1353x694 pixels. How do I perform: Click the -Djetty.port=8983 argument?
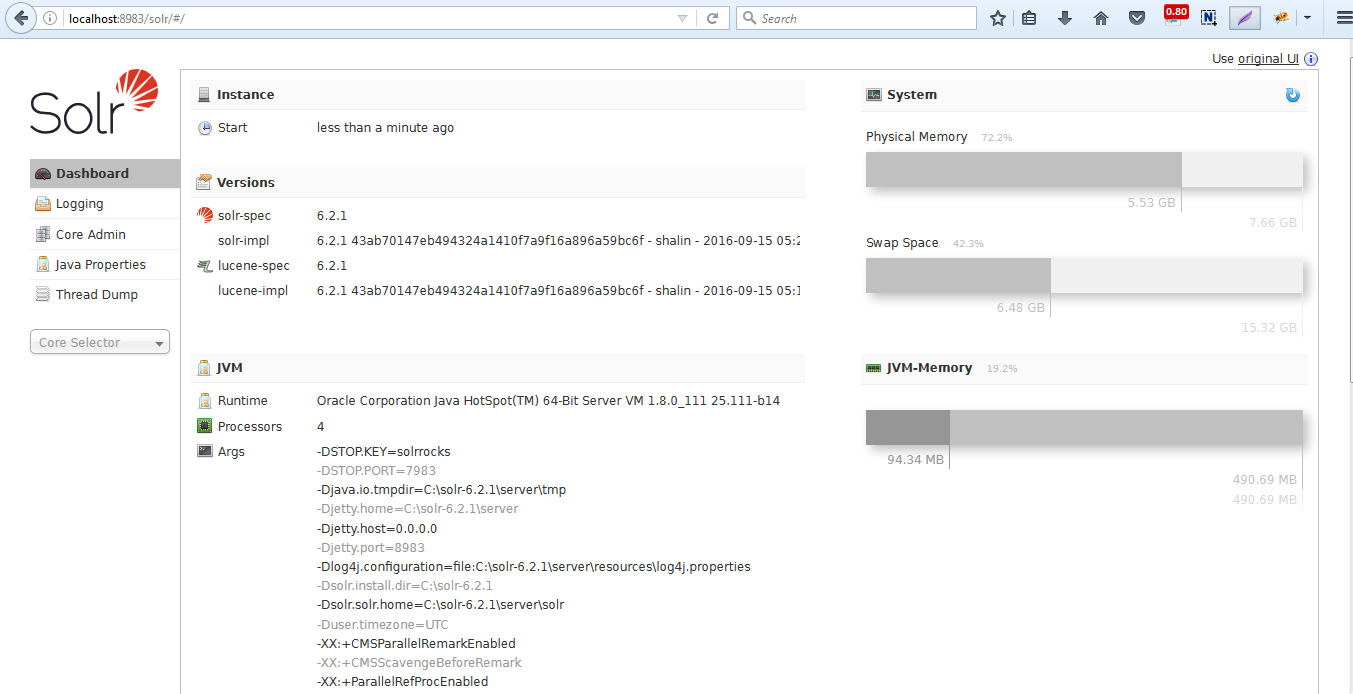[371, 548]
